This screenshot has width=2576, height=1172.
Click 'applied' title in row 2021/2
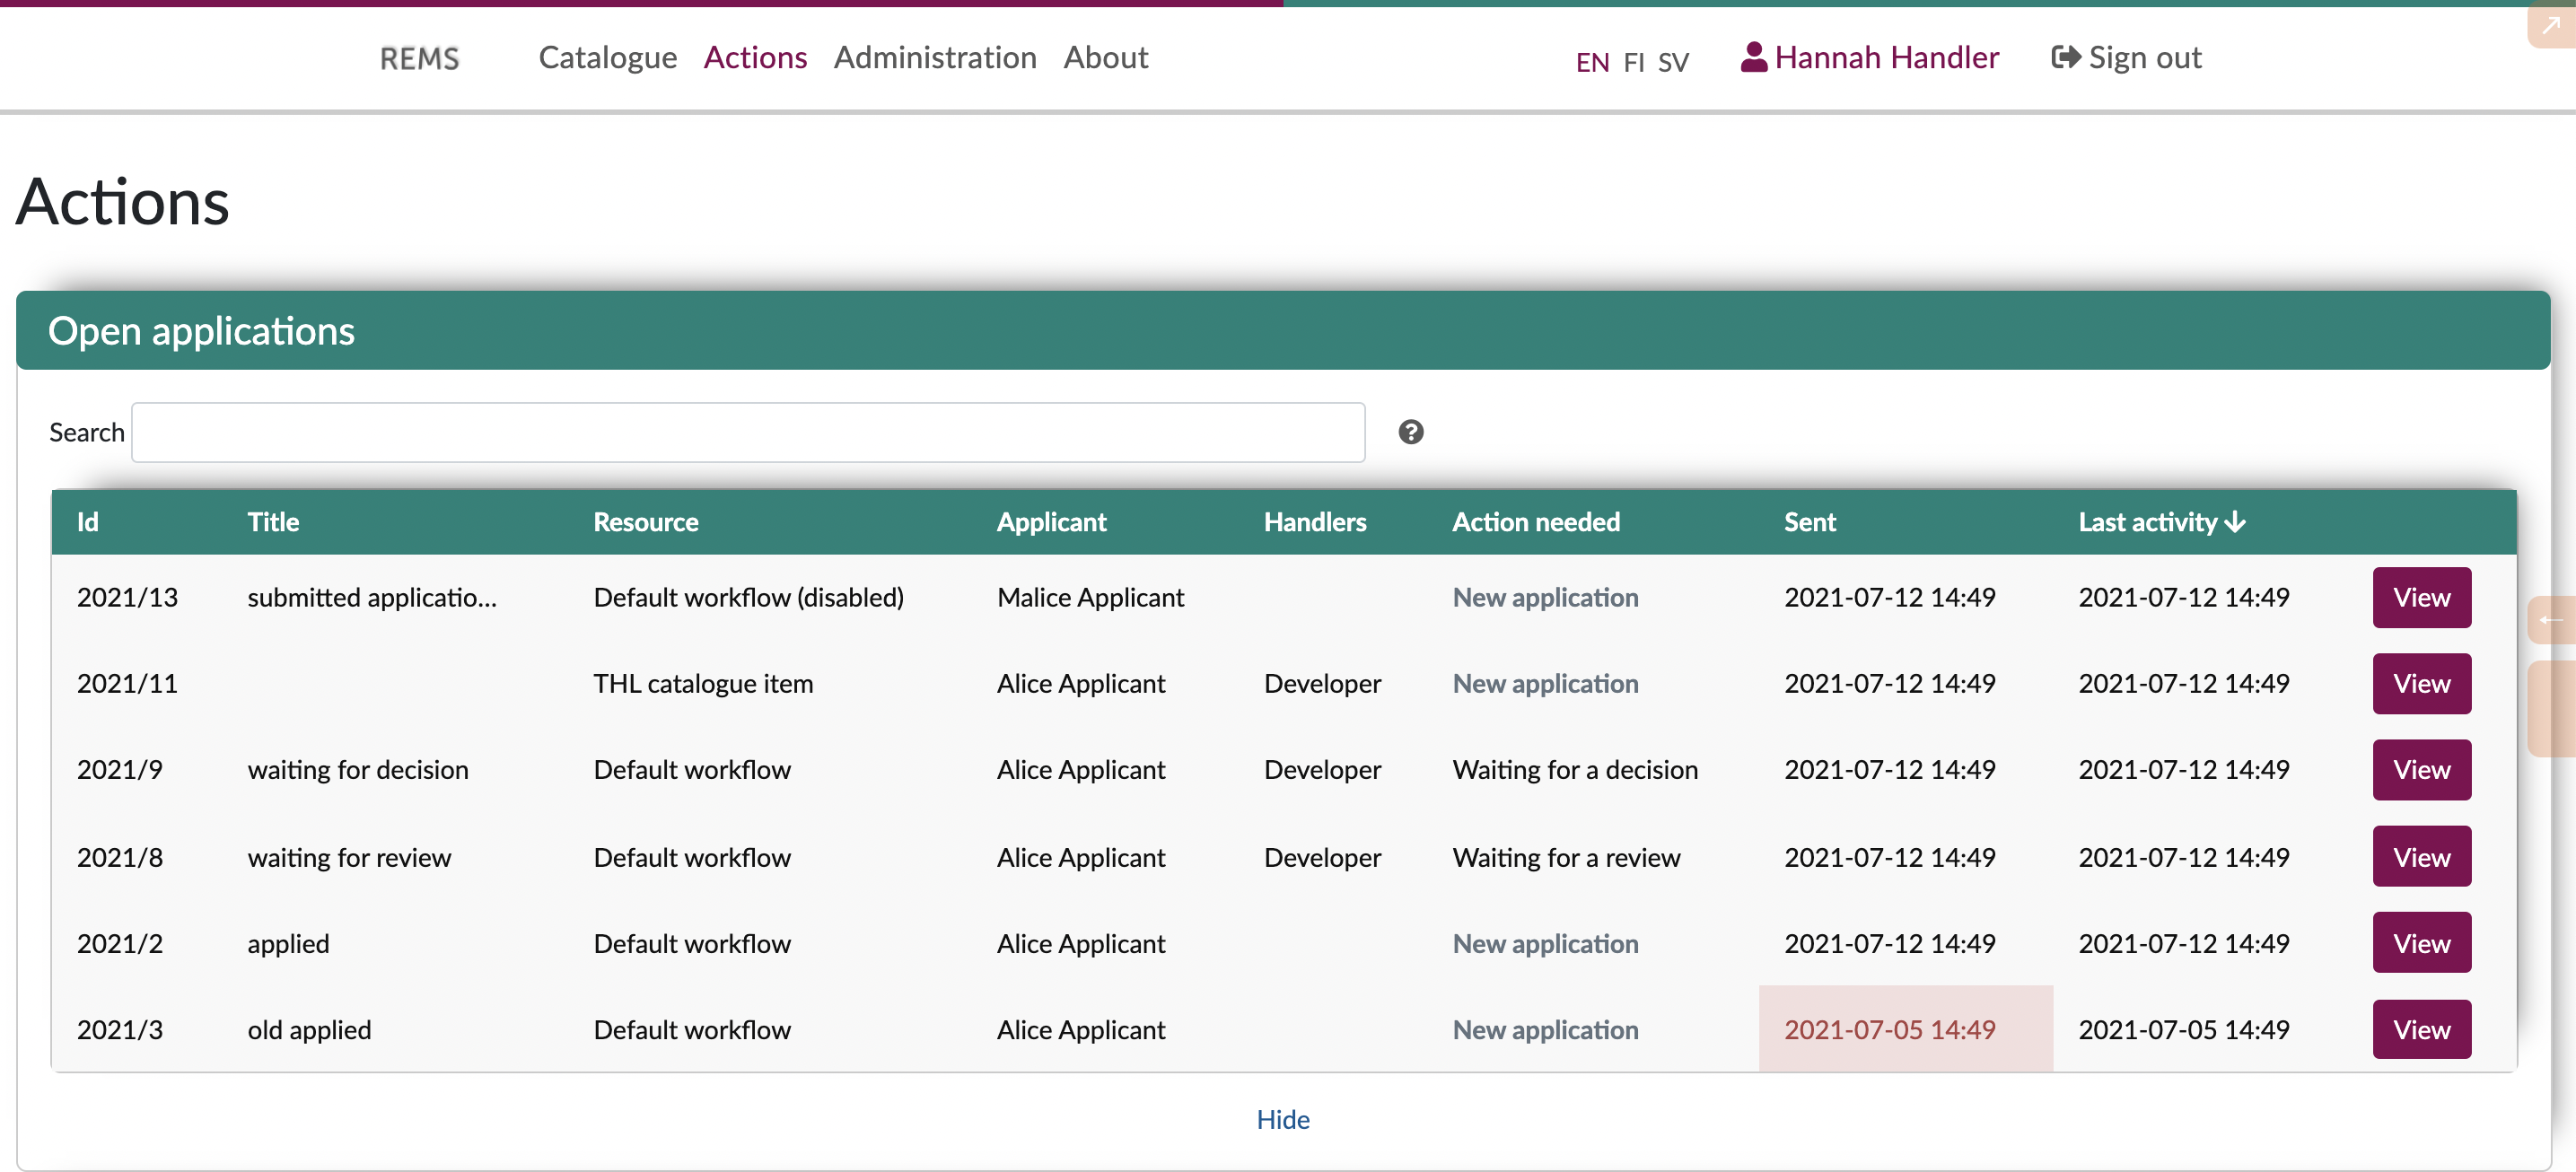coord(288,944)
